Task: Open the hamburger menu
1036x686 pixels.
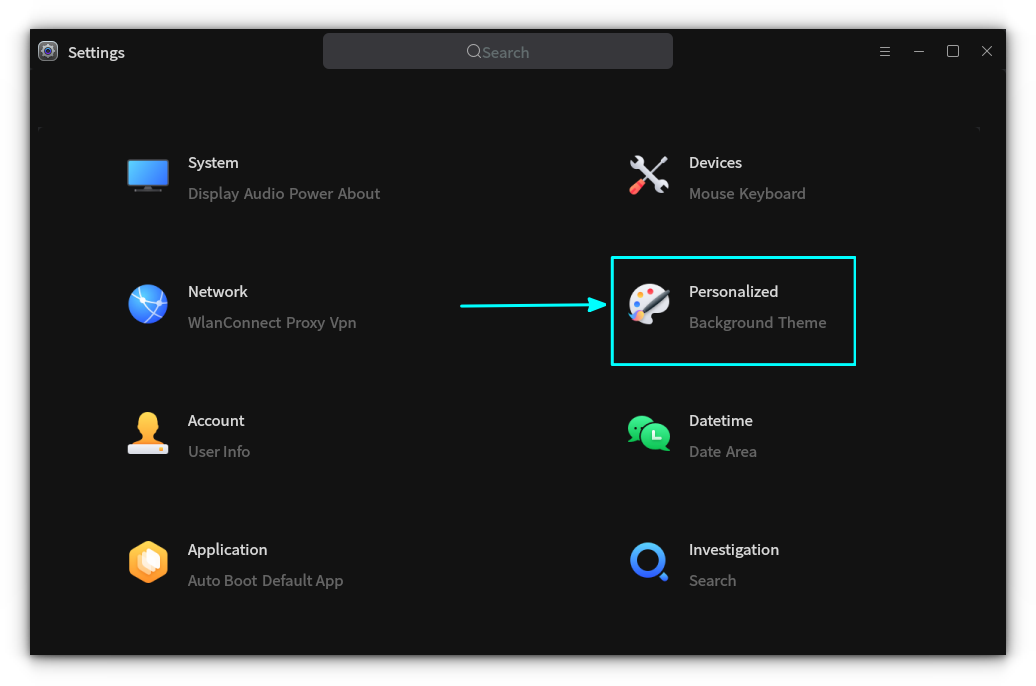Action: pos(885,51)
